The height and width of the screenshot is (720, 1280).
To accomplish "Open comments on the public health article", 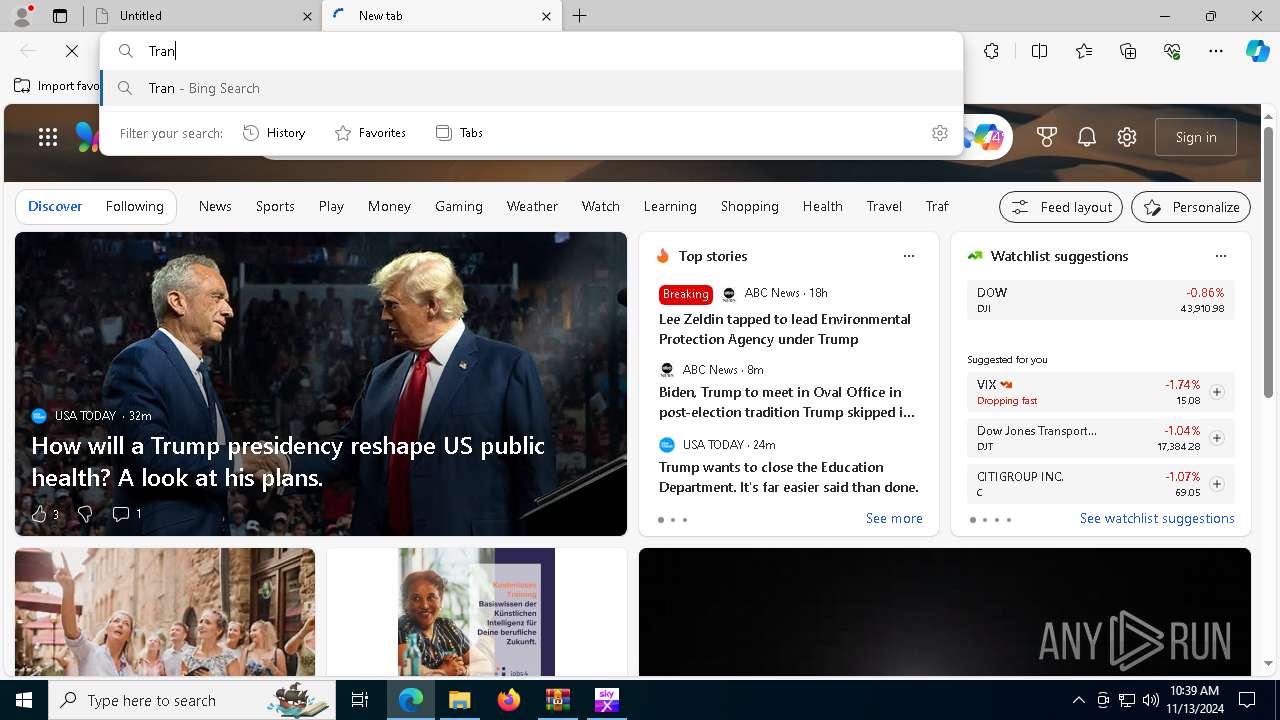I will click(127, 514).
